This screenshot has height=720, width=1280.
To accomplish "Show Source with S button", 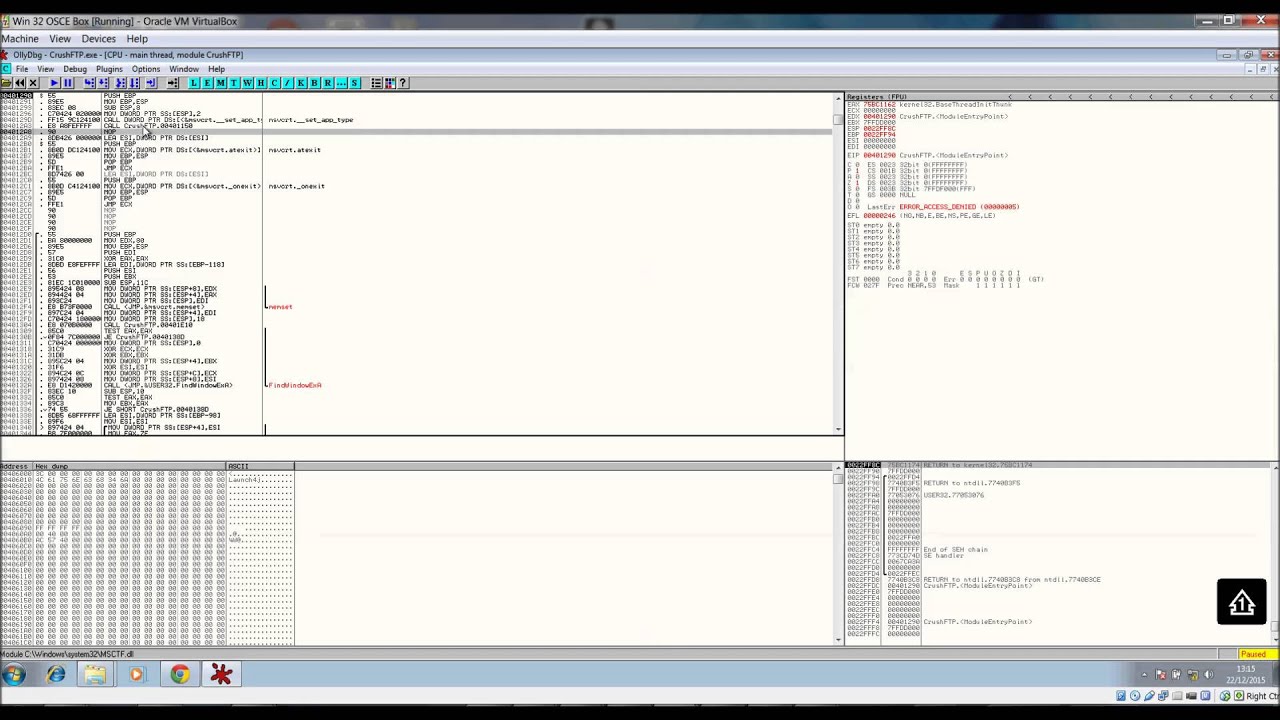I will [354, 83].
